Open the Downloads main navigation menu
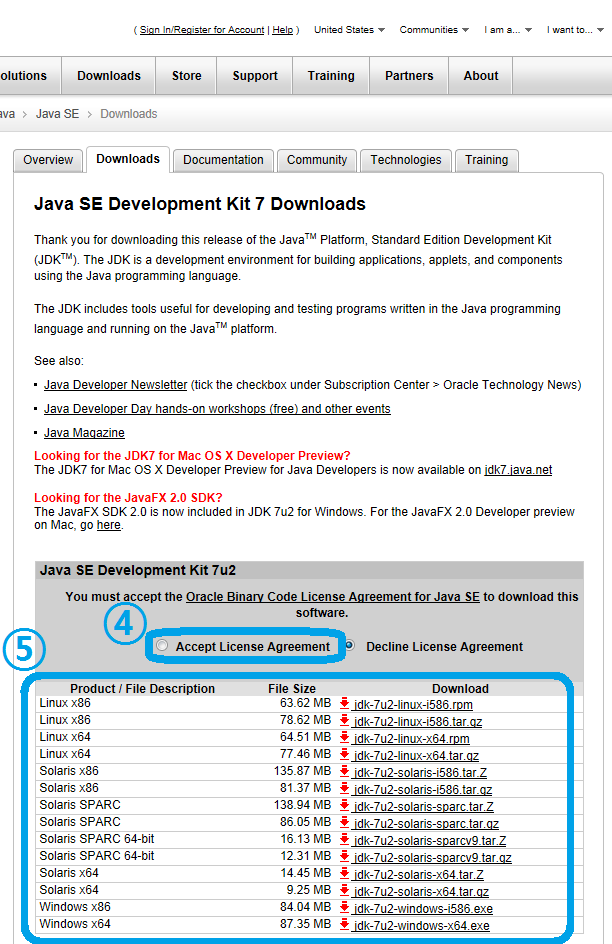This screenshot has width=612, height=944. (109, 76)
